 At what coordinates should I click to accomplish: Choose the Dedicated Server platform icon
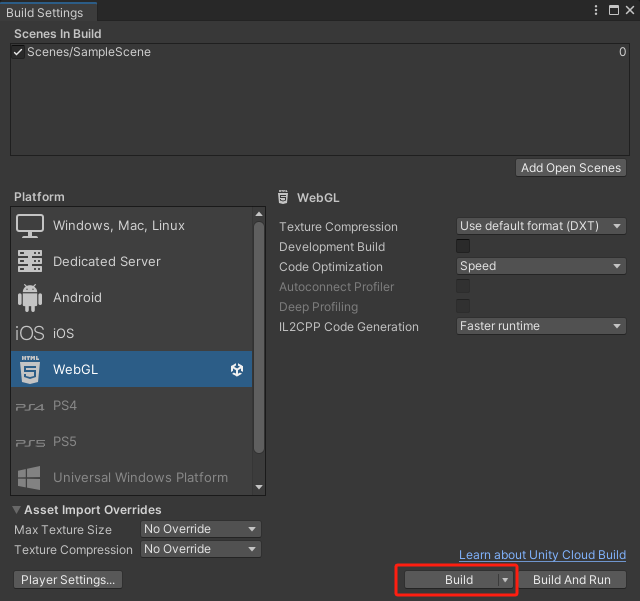tap(30, 262)
